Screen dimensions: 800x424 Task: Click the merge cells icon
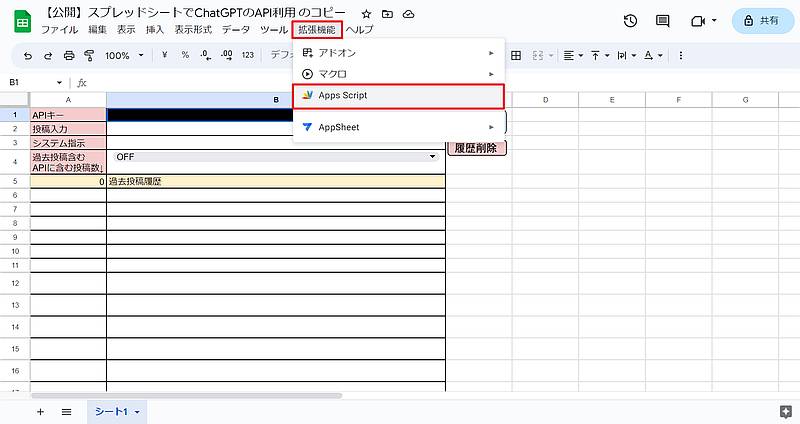[538, 55]
